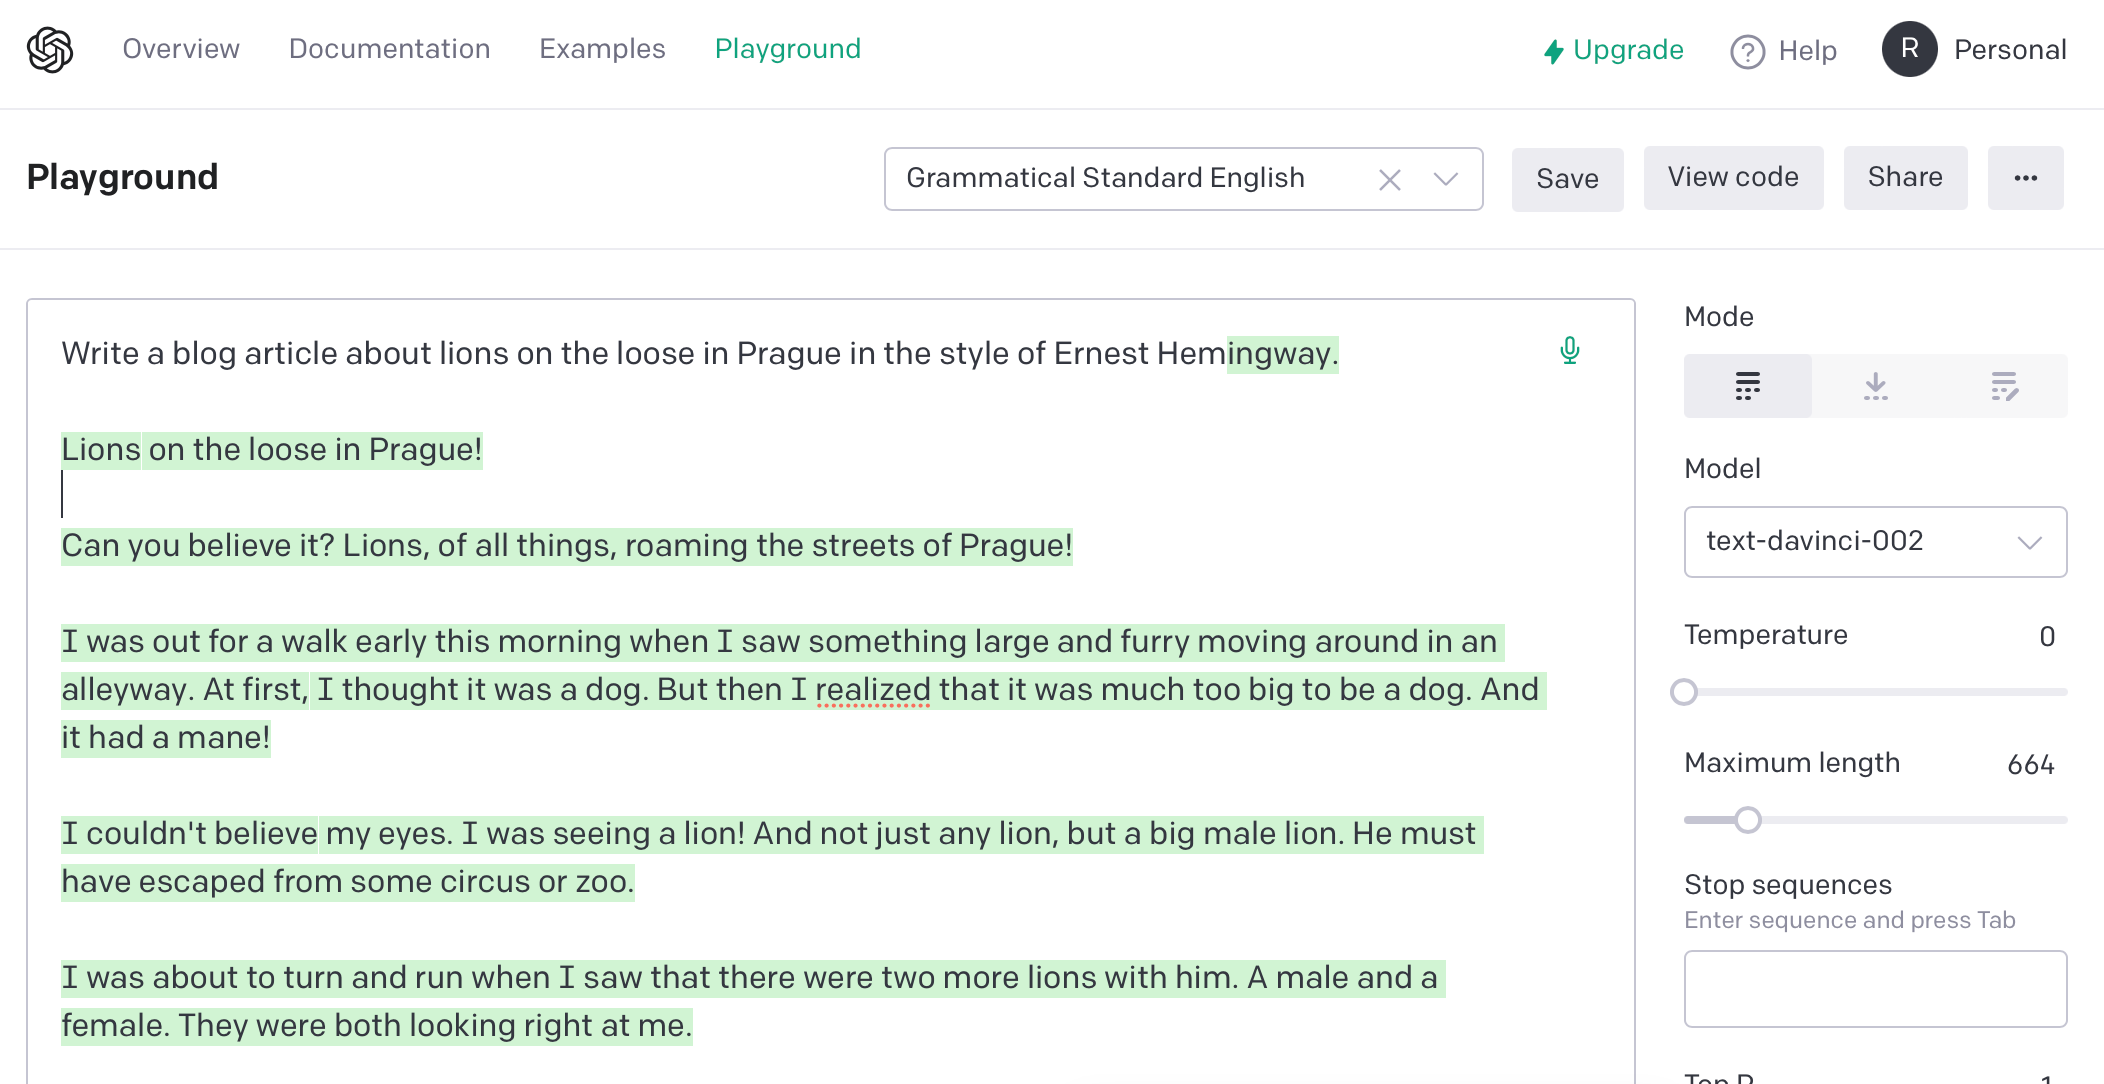Open the Personal account menu
2104x1084 pixels.
tap(2009, 50)
